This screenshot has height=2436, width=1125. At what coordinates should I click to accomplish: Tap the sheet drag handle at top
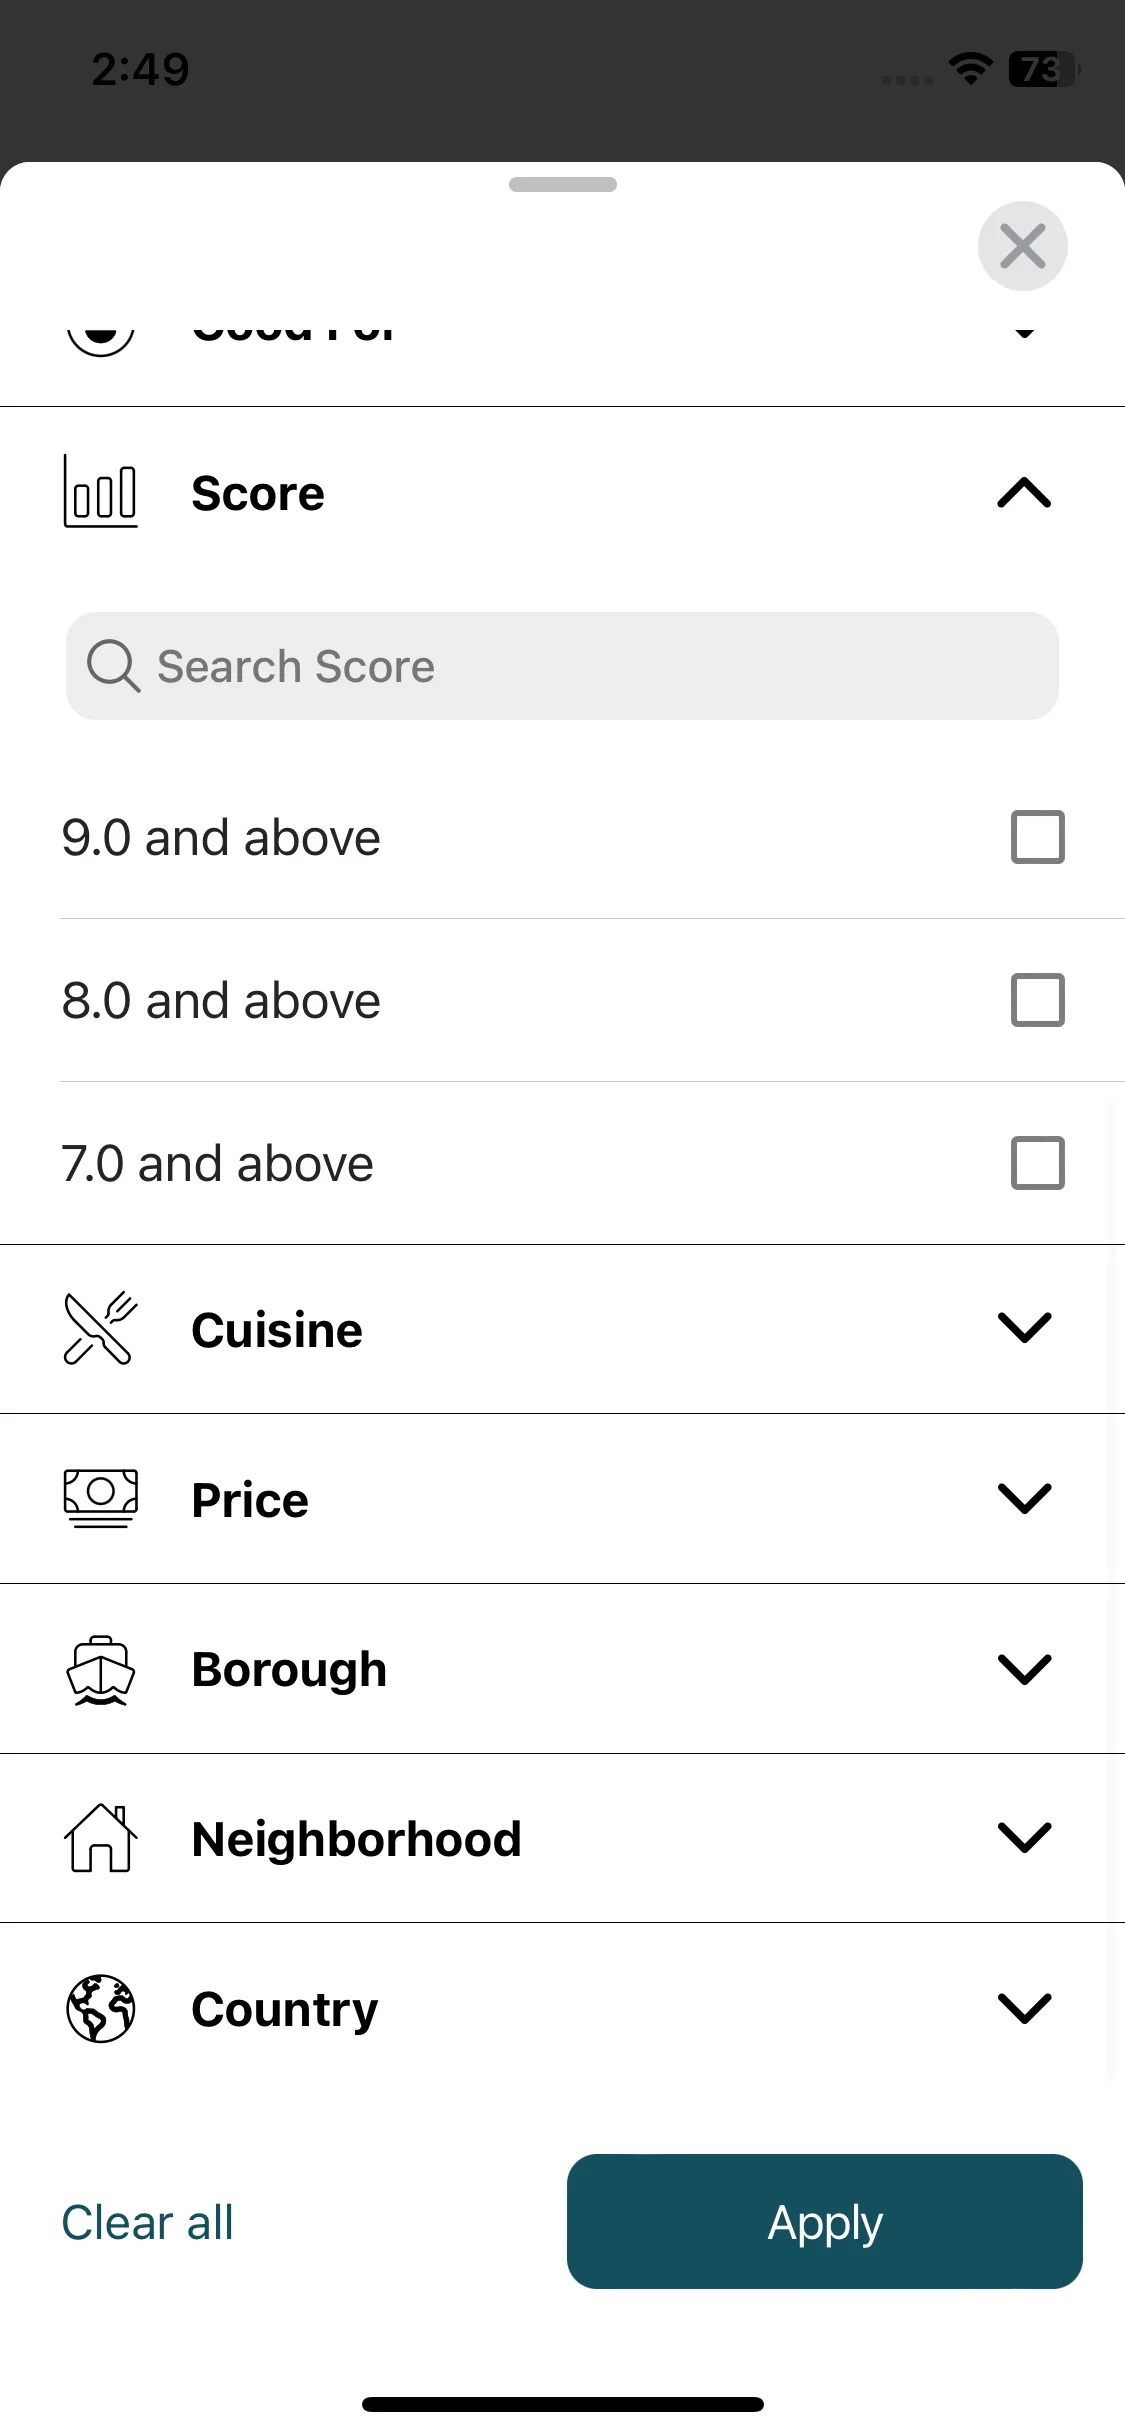(562, 184)
